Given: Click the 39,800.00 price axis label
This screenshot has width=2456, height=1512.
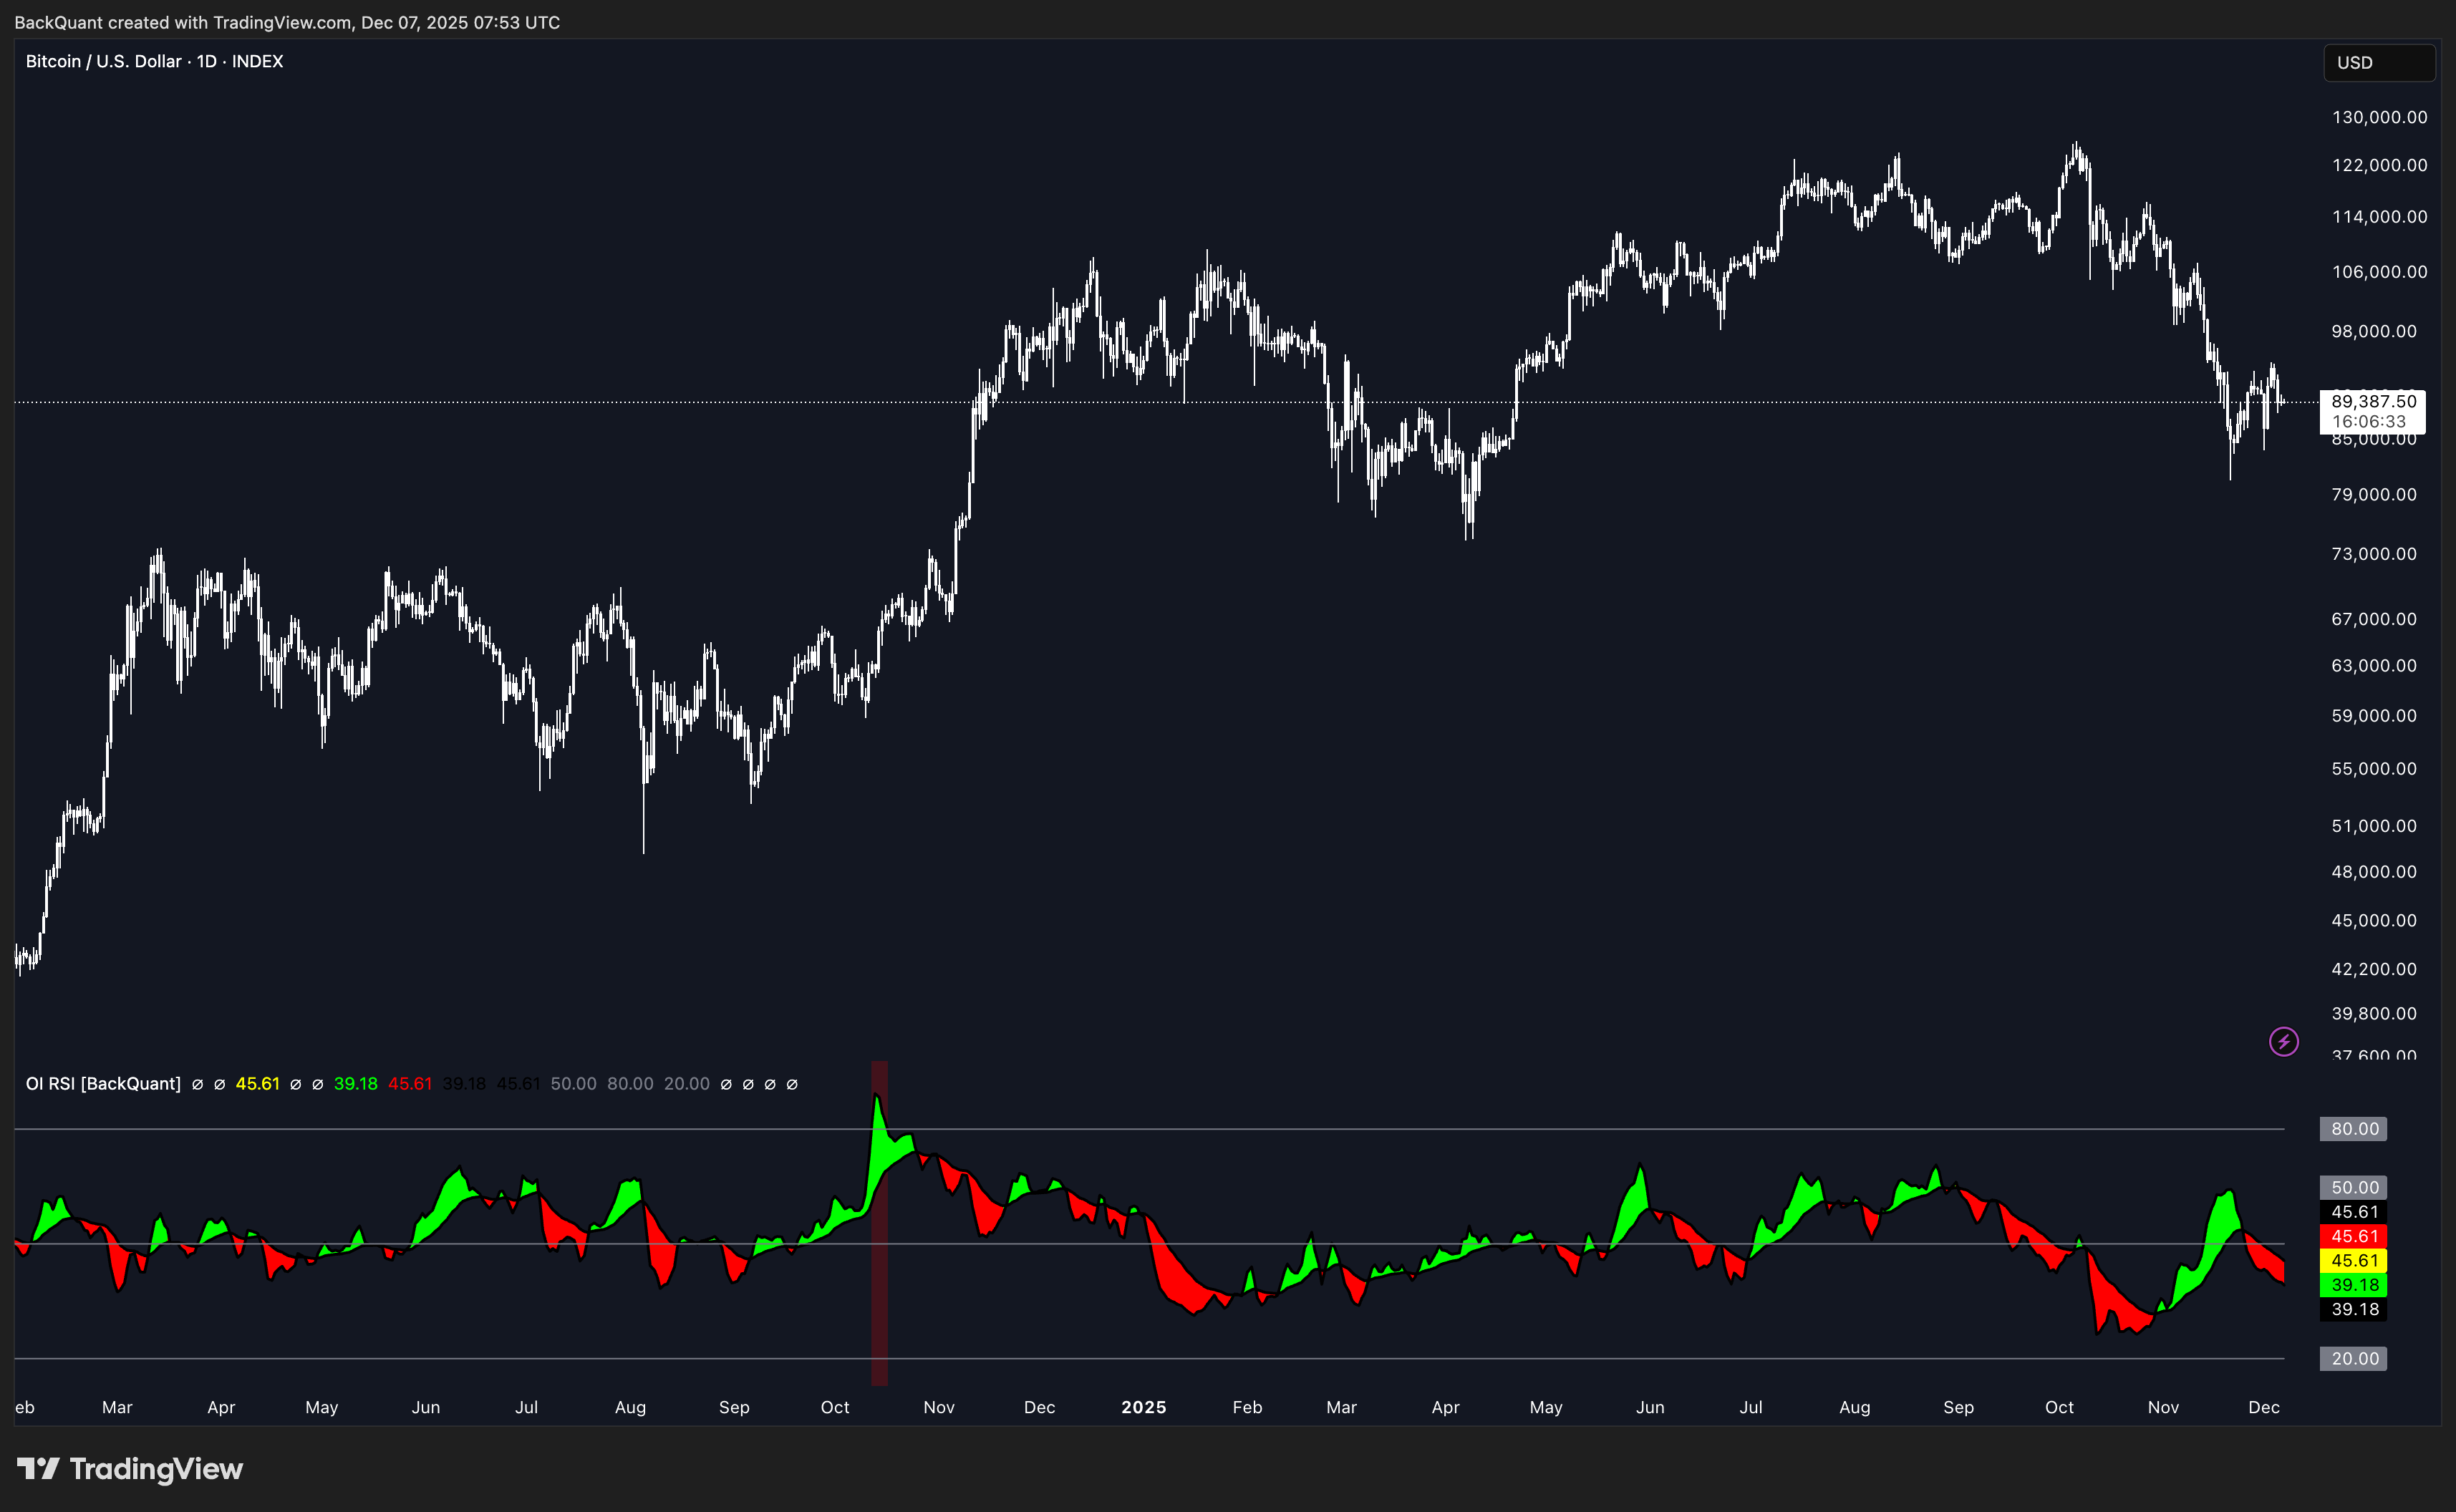Looking at the screenshot, I should [2374, 1014].
